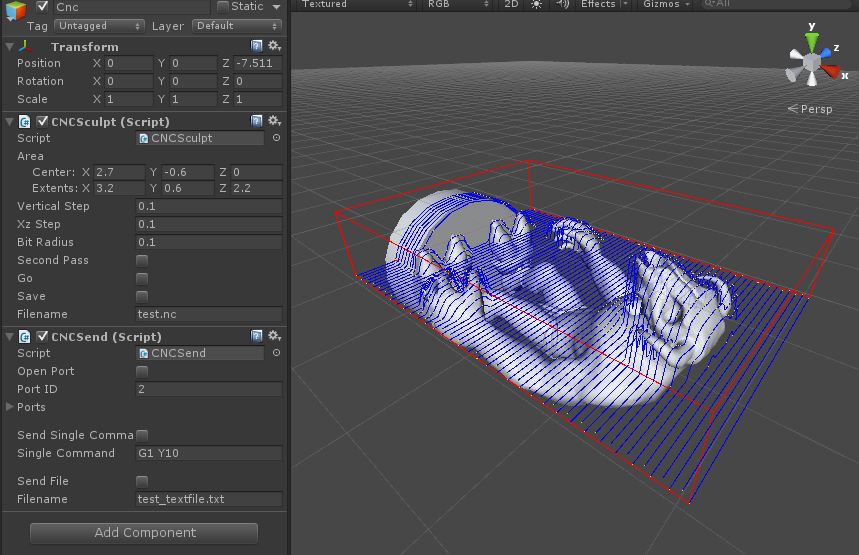This screenshot has height=555, width=859.
Task: Collapse the CNCSculpt component foldout
Action: point(9,122)
